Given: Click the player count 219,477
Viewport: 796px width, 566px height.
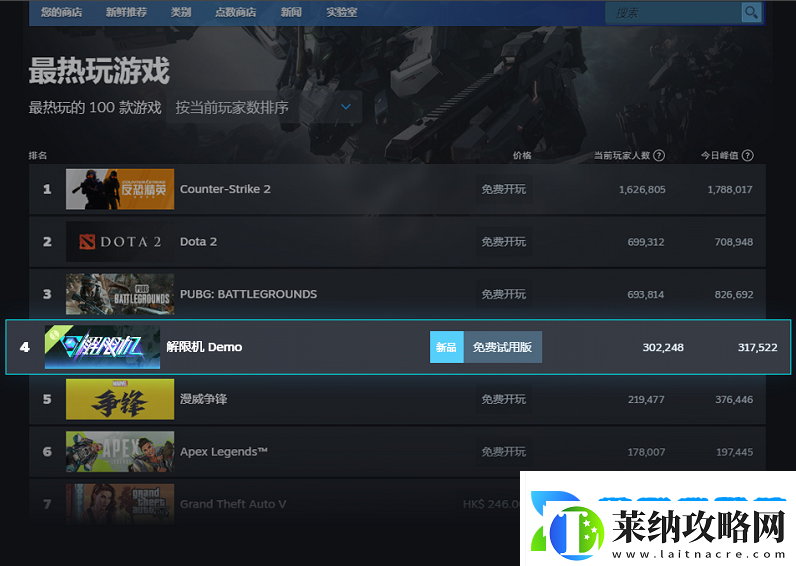Looking at the screenshot, I should click(x=646, y=399).
